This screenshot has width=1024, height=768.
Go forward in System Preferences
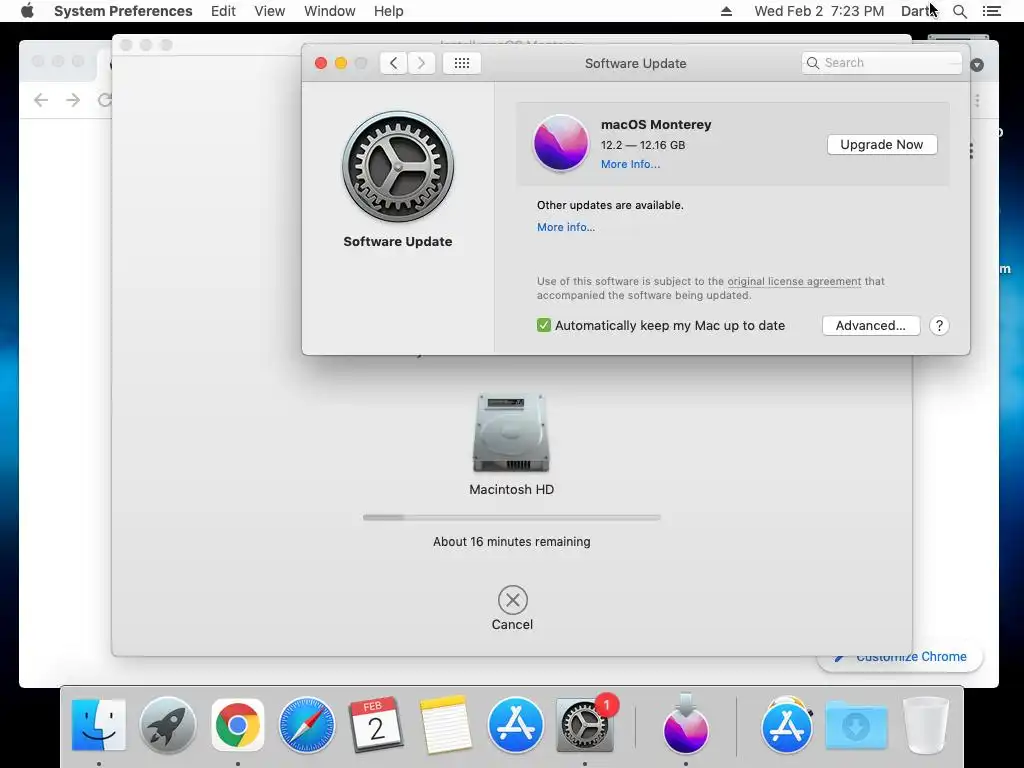421,63
